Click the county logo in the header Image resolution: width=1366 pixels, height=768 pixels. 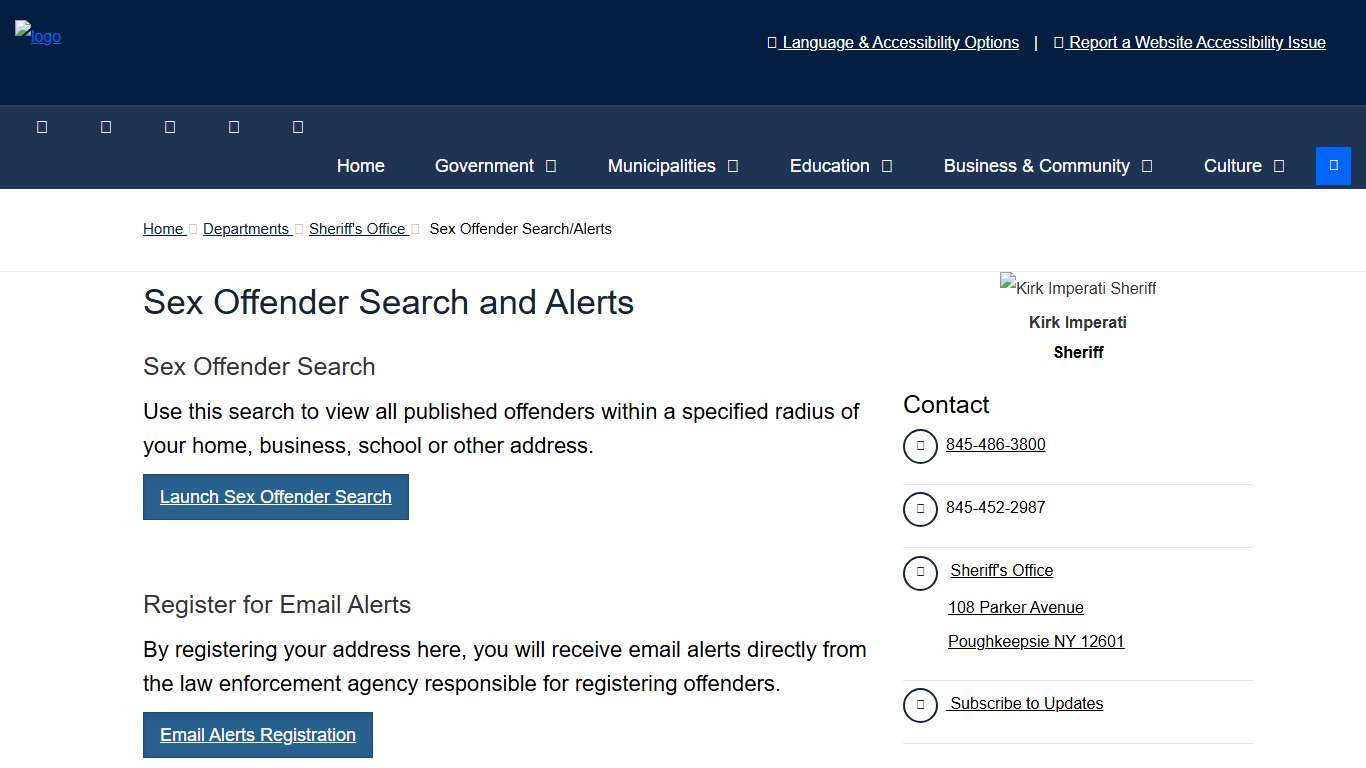pyautogui.click(x=37, y=36)
